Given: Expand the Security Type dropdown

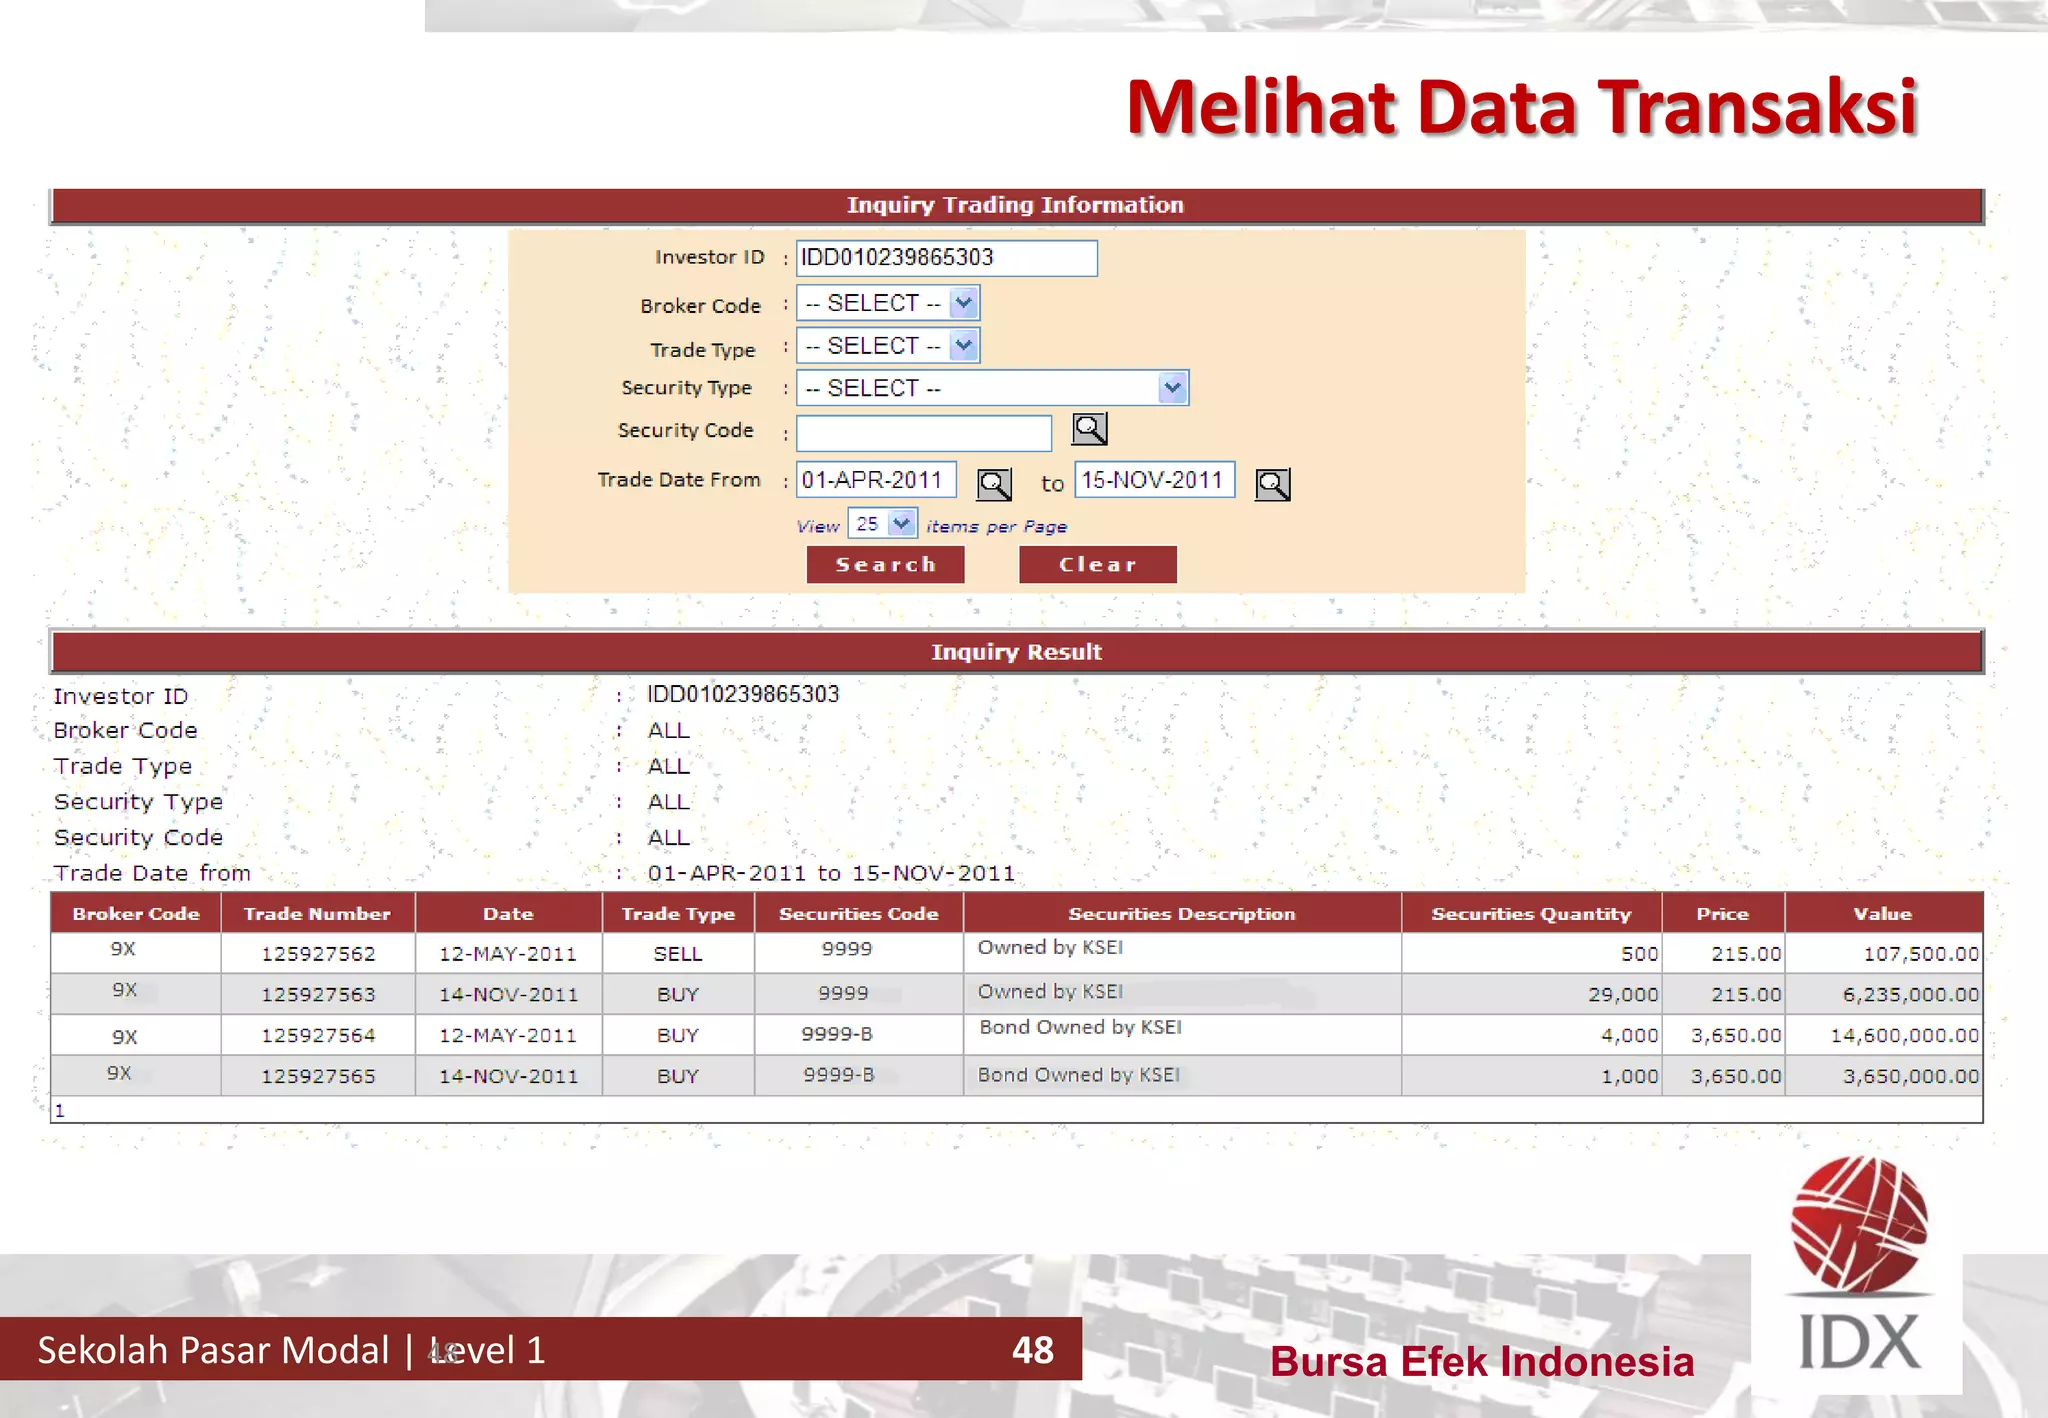Looking at the screenshot, I should [x=1172, y=387].
